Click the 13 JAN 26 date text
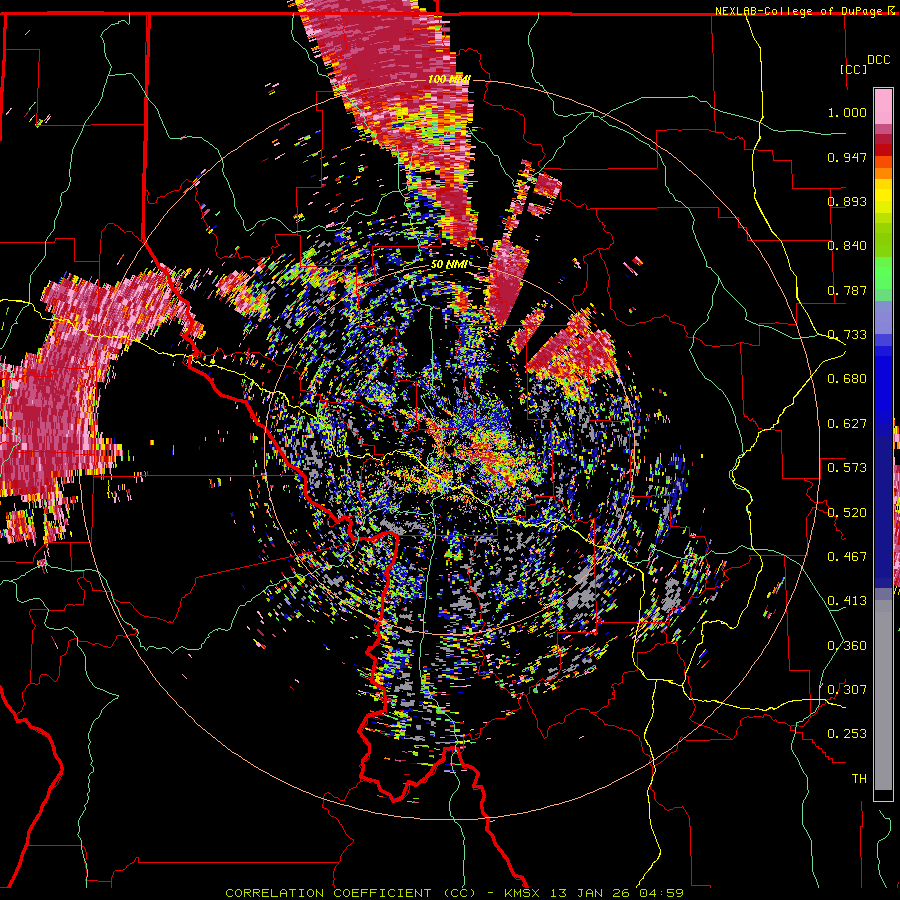The height and width of the screenshot is (900, 900). tap(589, 893)
